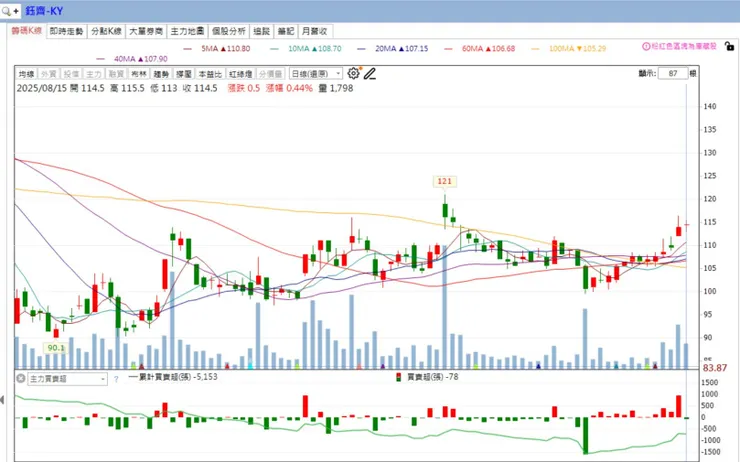Image resolution: width=740 pixels, height=462 pixels.
Task: Click the 5MA legend entry
Action: pyautogui.click(x=218, y=49)
